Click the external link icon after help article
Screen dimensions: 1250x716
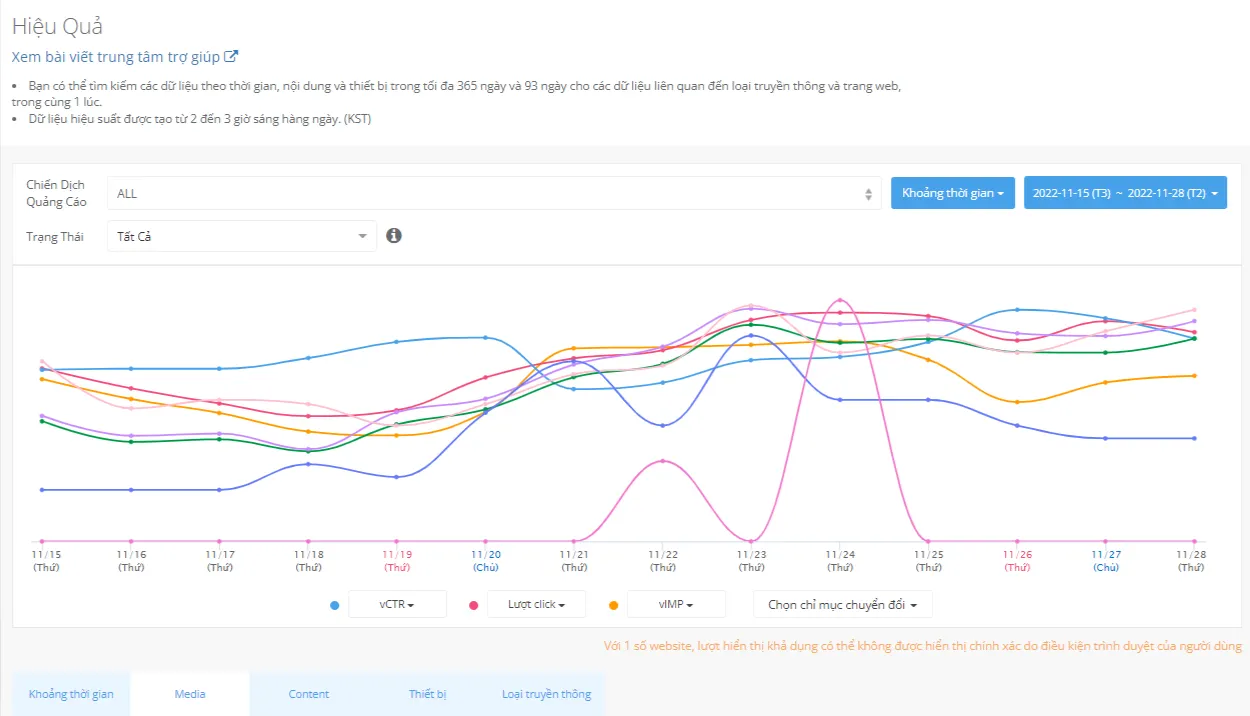(x=231, y=57)
